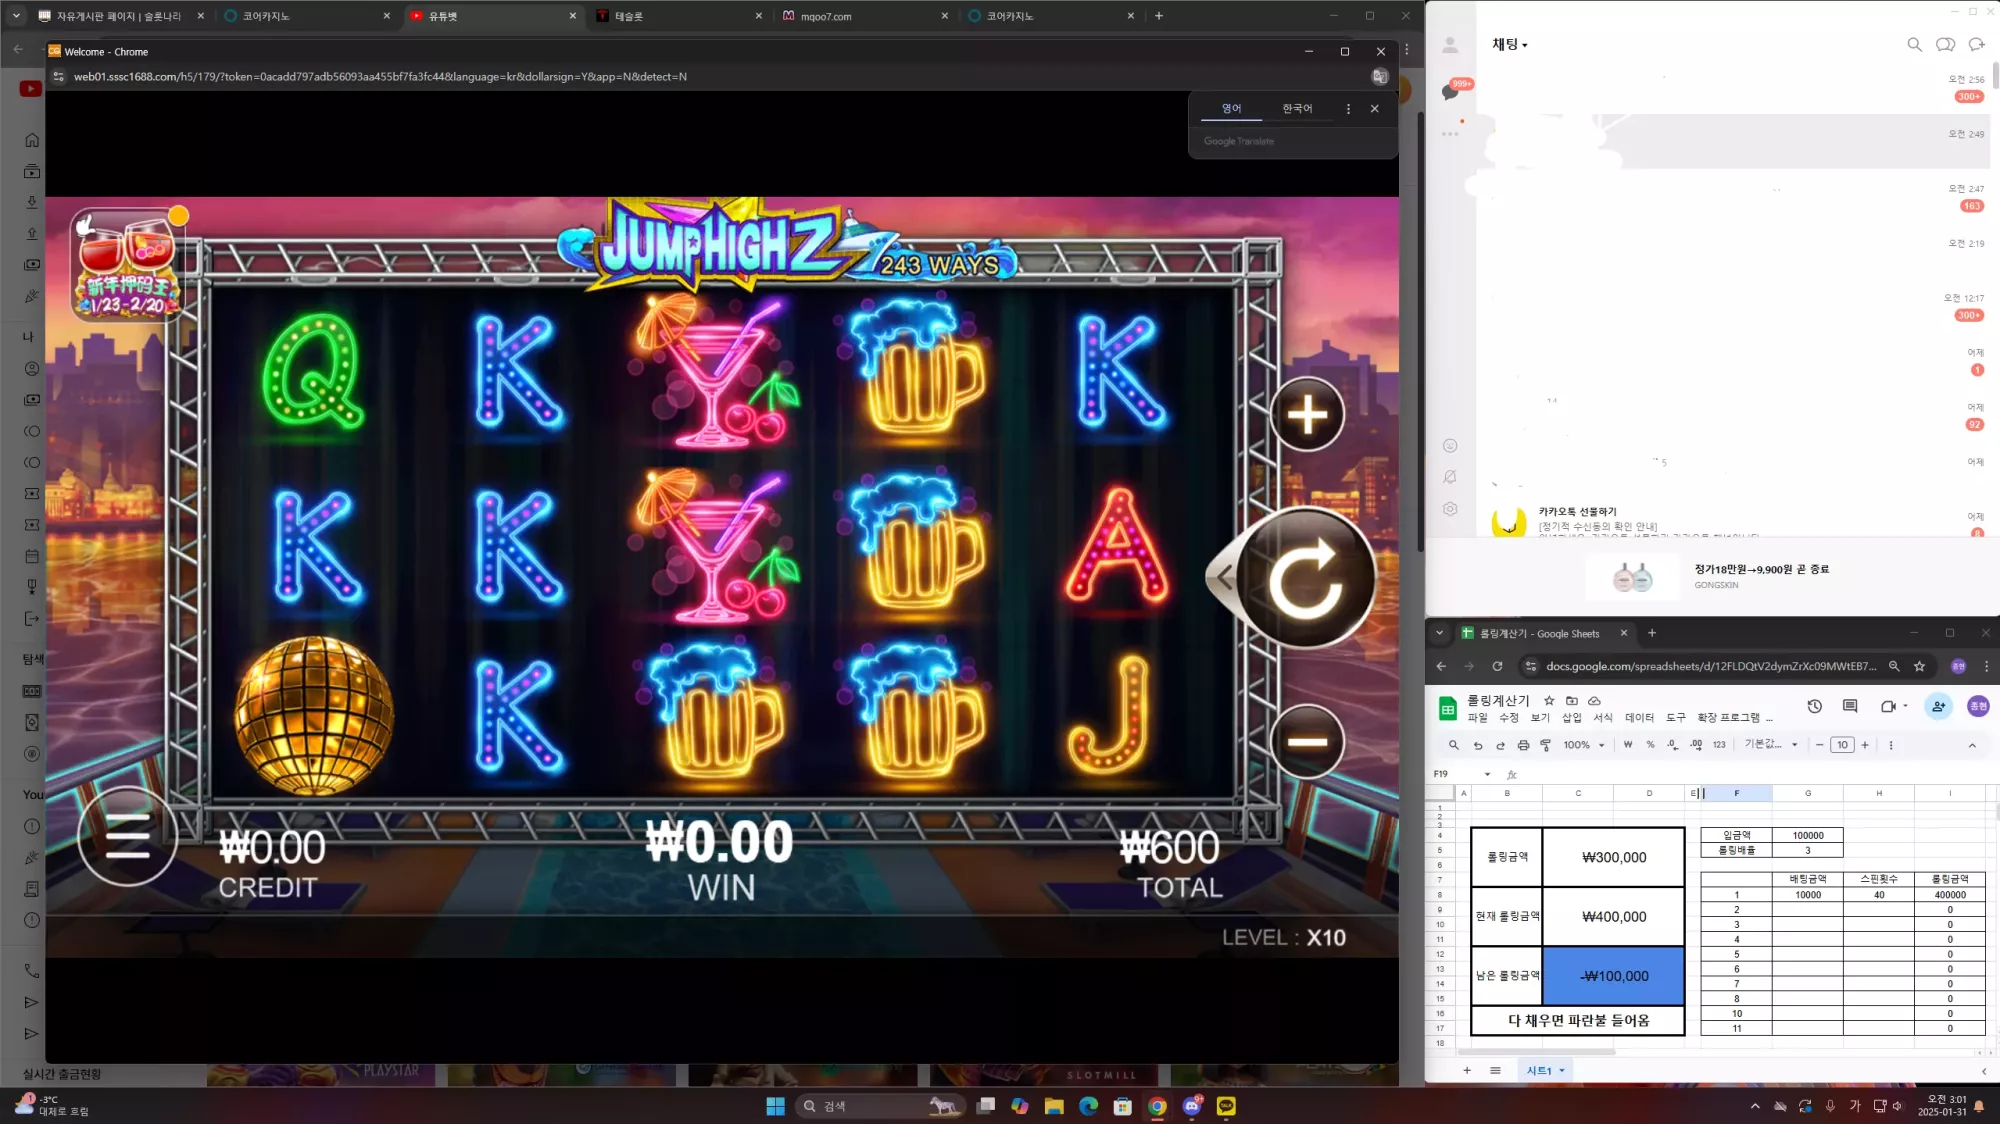
Task: Open the 삽입 menu in Google Sheets
Action: pos(1572,718)
